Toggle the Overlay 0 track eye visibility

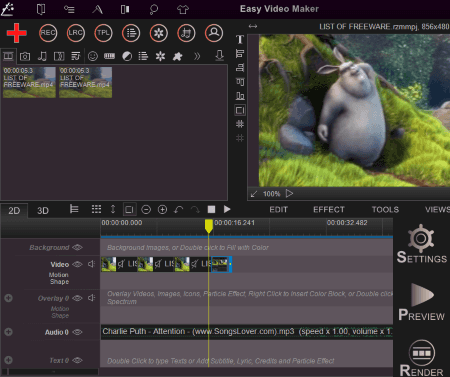pyautogui.click(x=77, y=298)
